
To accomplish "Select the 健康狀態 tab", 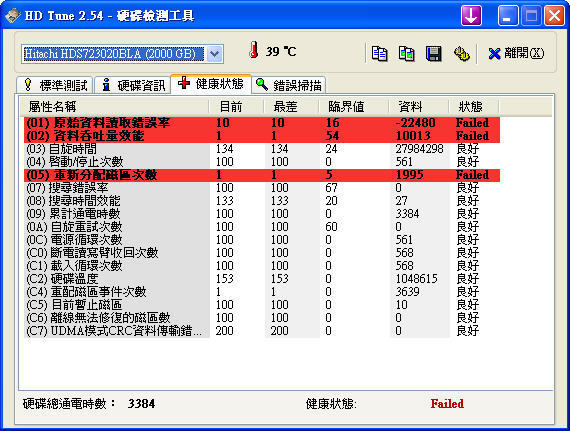I will pos(211,84).
